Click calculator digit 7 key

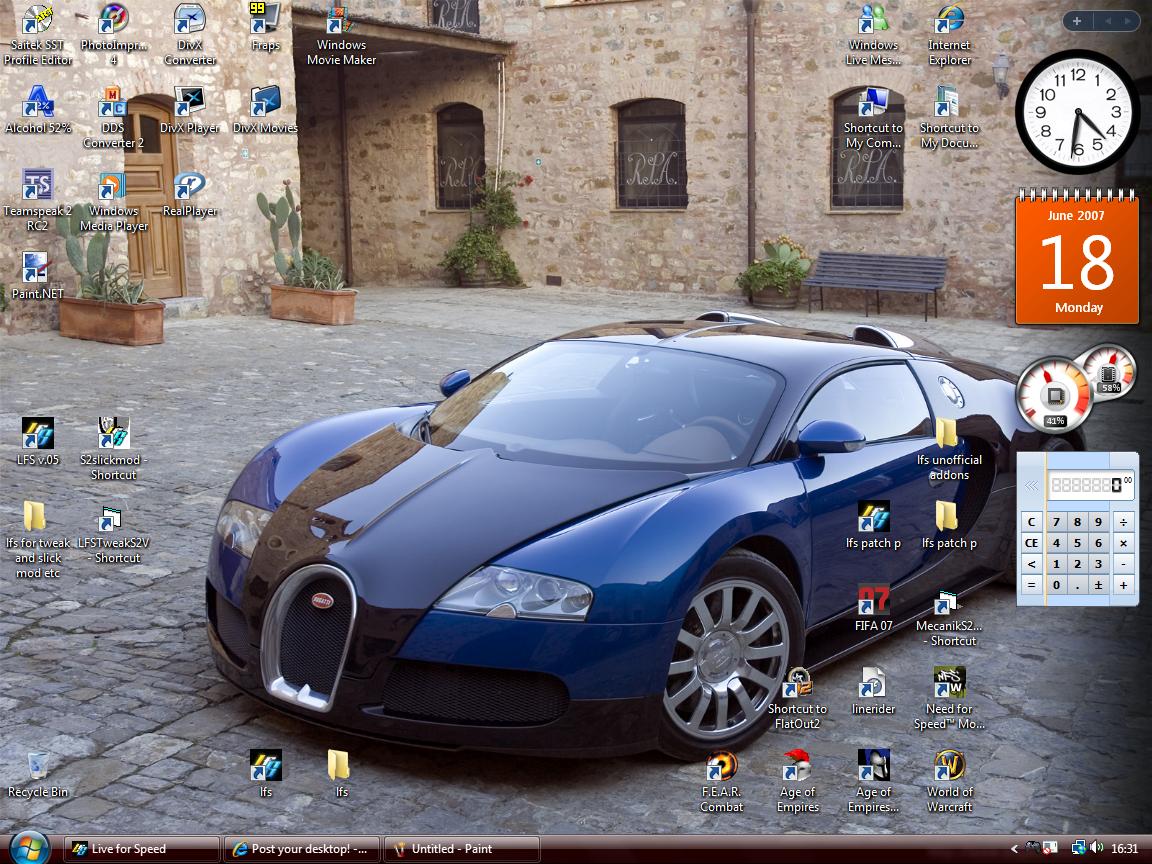pyautogui.click(x=1056, y=522)
